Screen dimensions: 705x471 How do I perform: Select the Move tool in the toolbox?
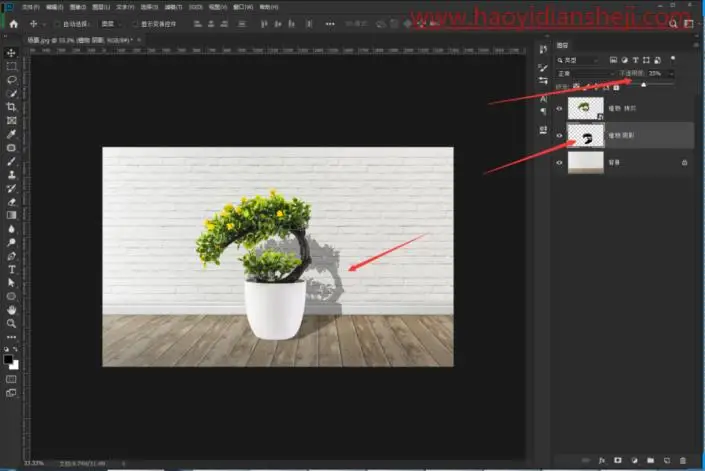[11, 53]
